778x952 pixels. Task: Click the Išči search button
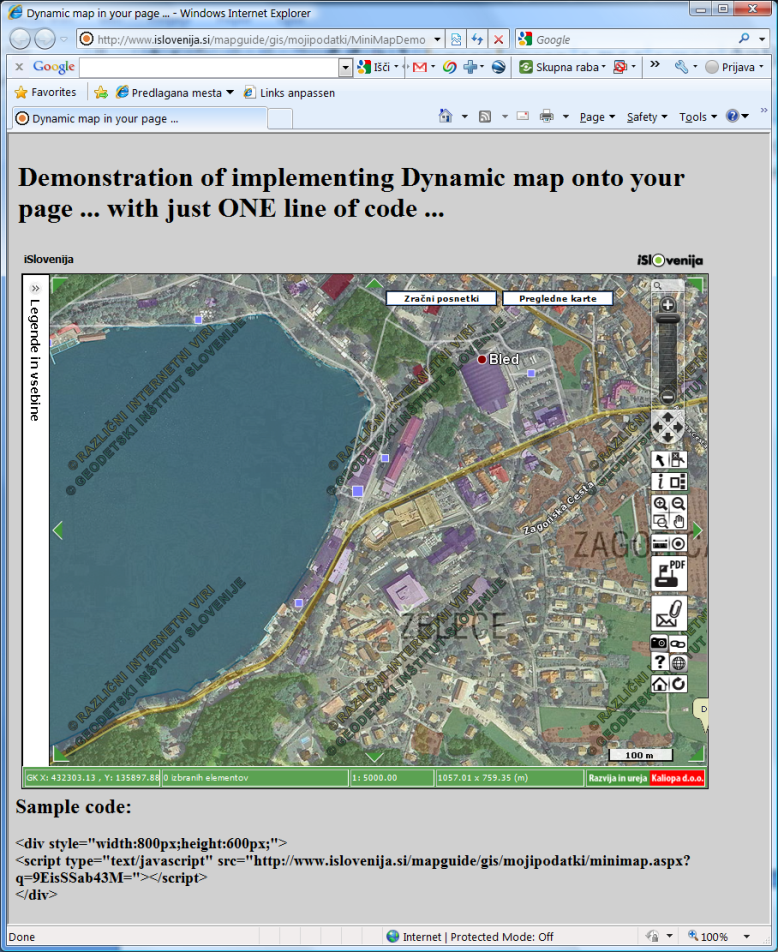tap(377, 67)
